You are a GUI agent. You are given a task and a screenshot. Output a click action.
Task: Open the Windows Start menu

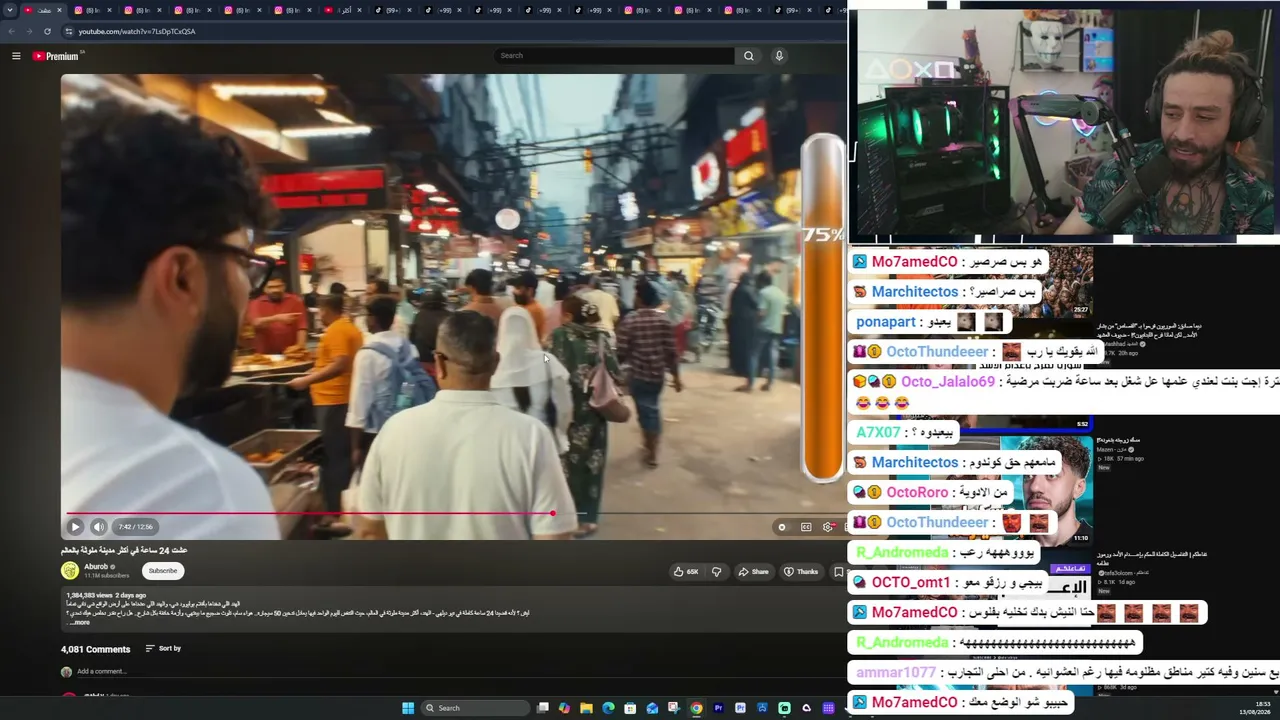click(x=408, y=708)
